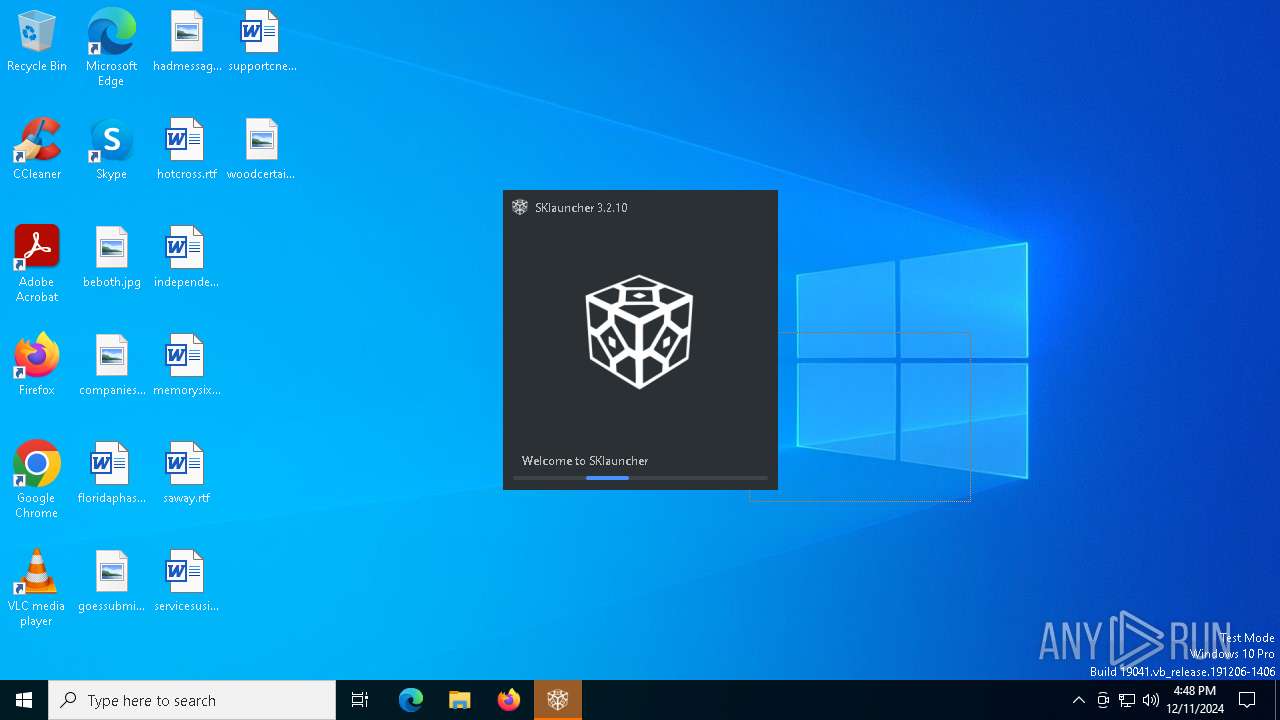Open the notification center
This screenshot has width=1280, height=720.
(x=1248, y=700)
